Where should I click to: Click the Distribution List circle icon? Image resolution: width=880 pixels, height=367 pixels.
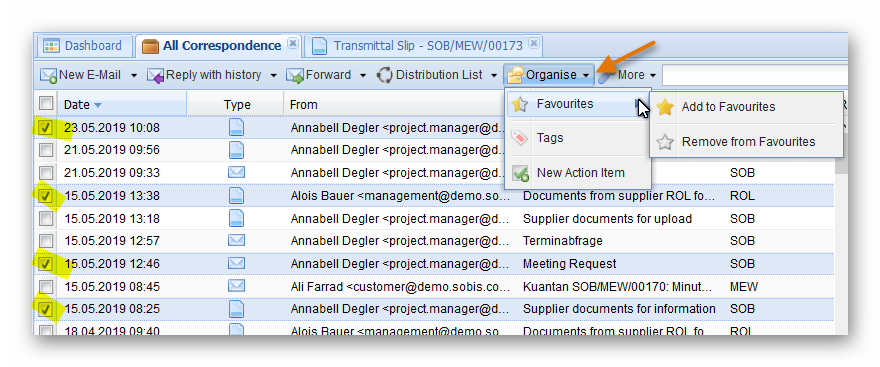(x=384, y=75)
